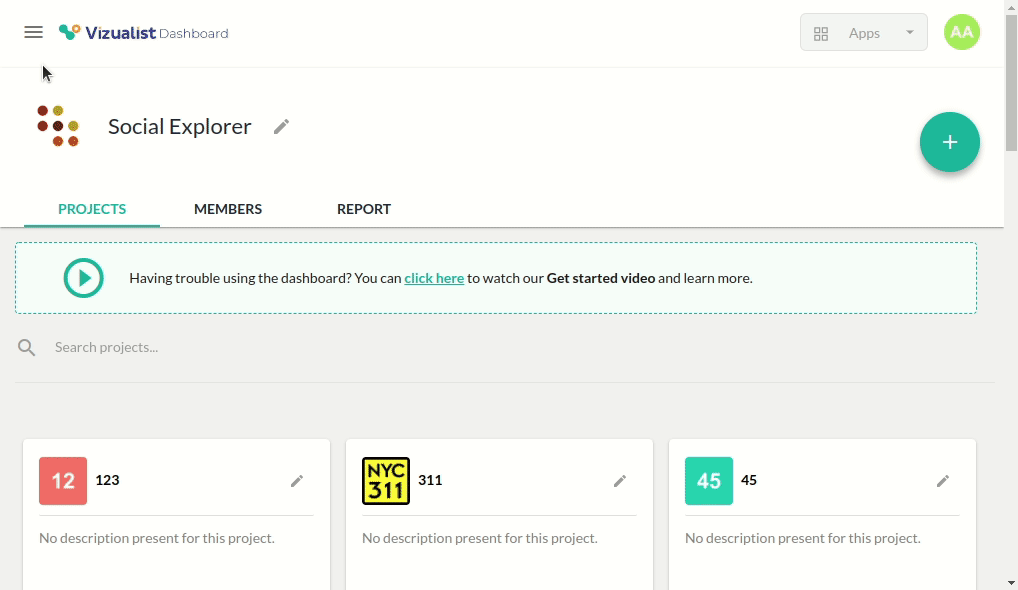Follow the 'click here' video link
Image resolution: width=1018 pixels, height=590 pixels.
[434, 278]
